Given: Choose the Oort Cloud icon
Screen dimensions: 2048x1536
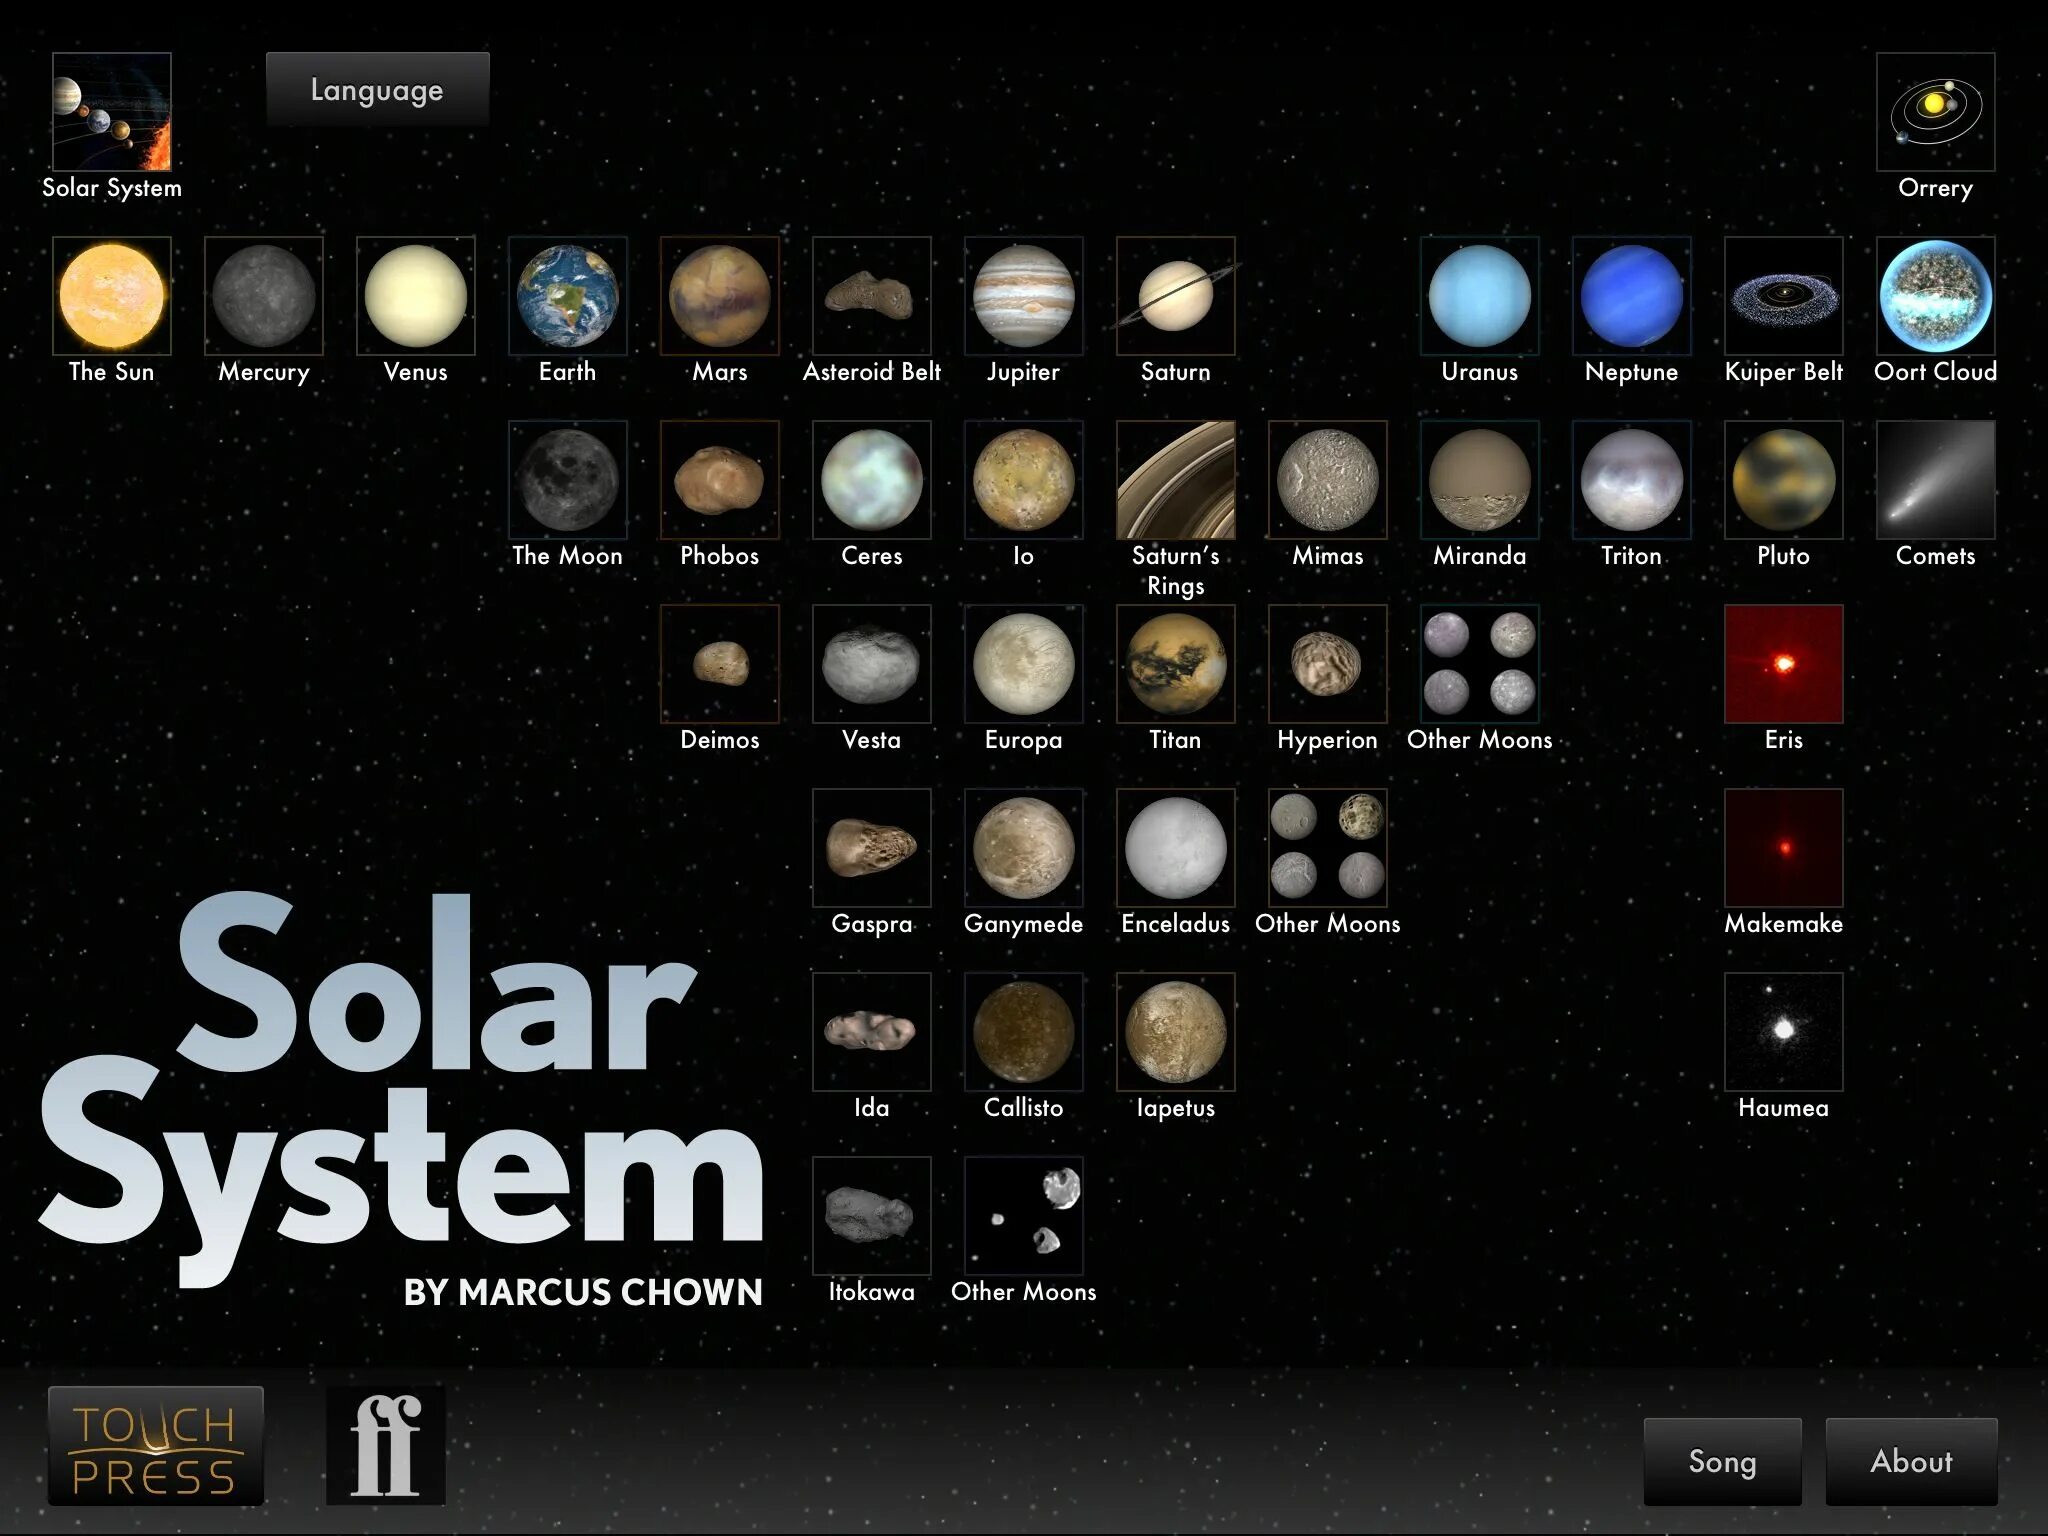Looking at the screenshot, I should [1935, 296].
